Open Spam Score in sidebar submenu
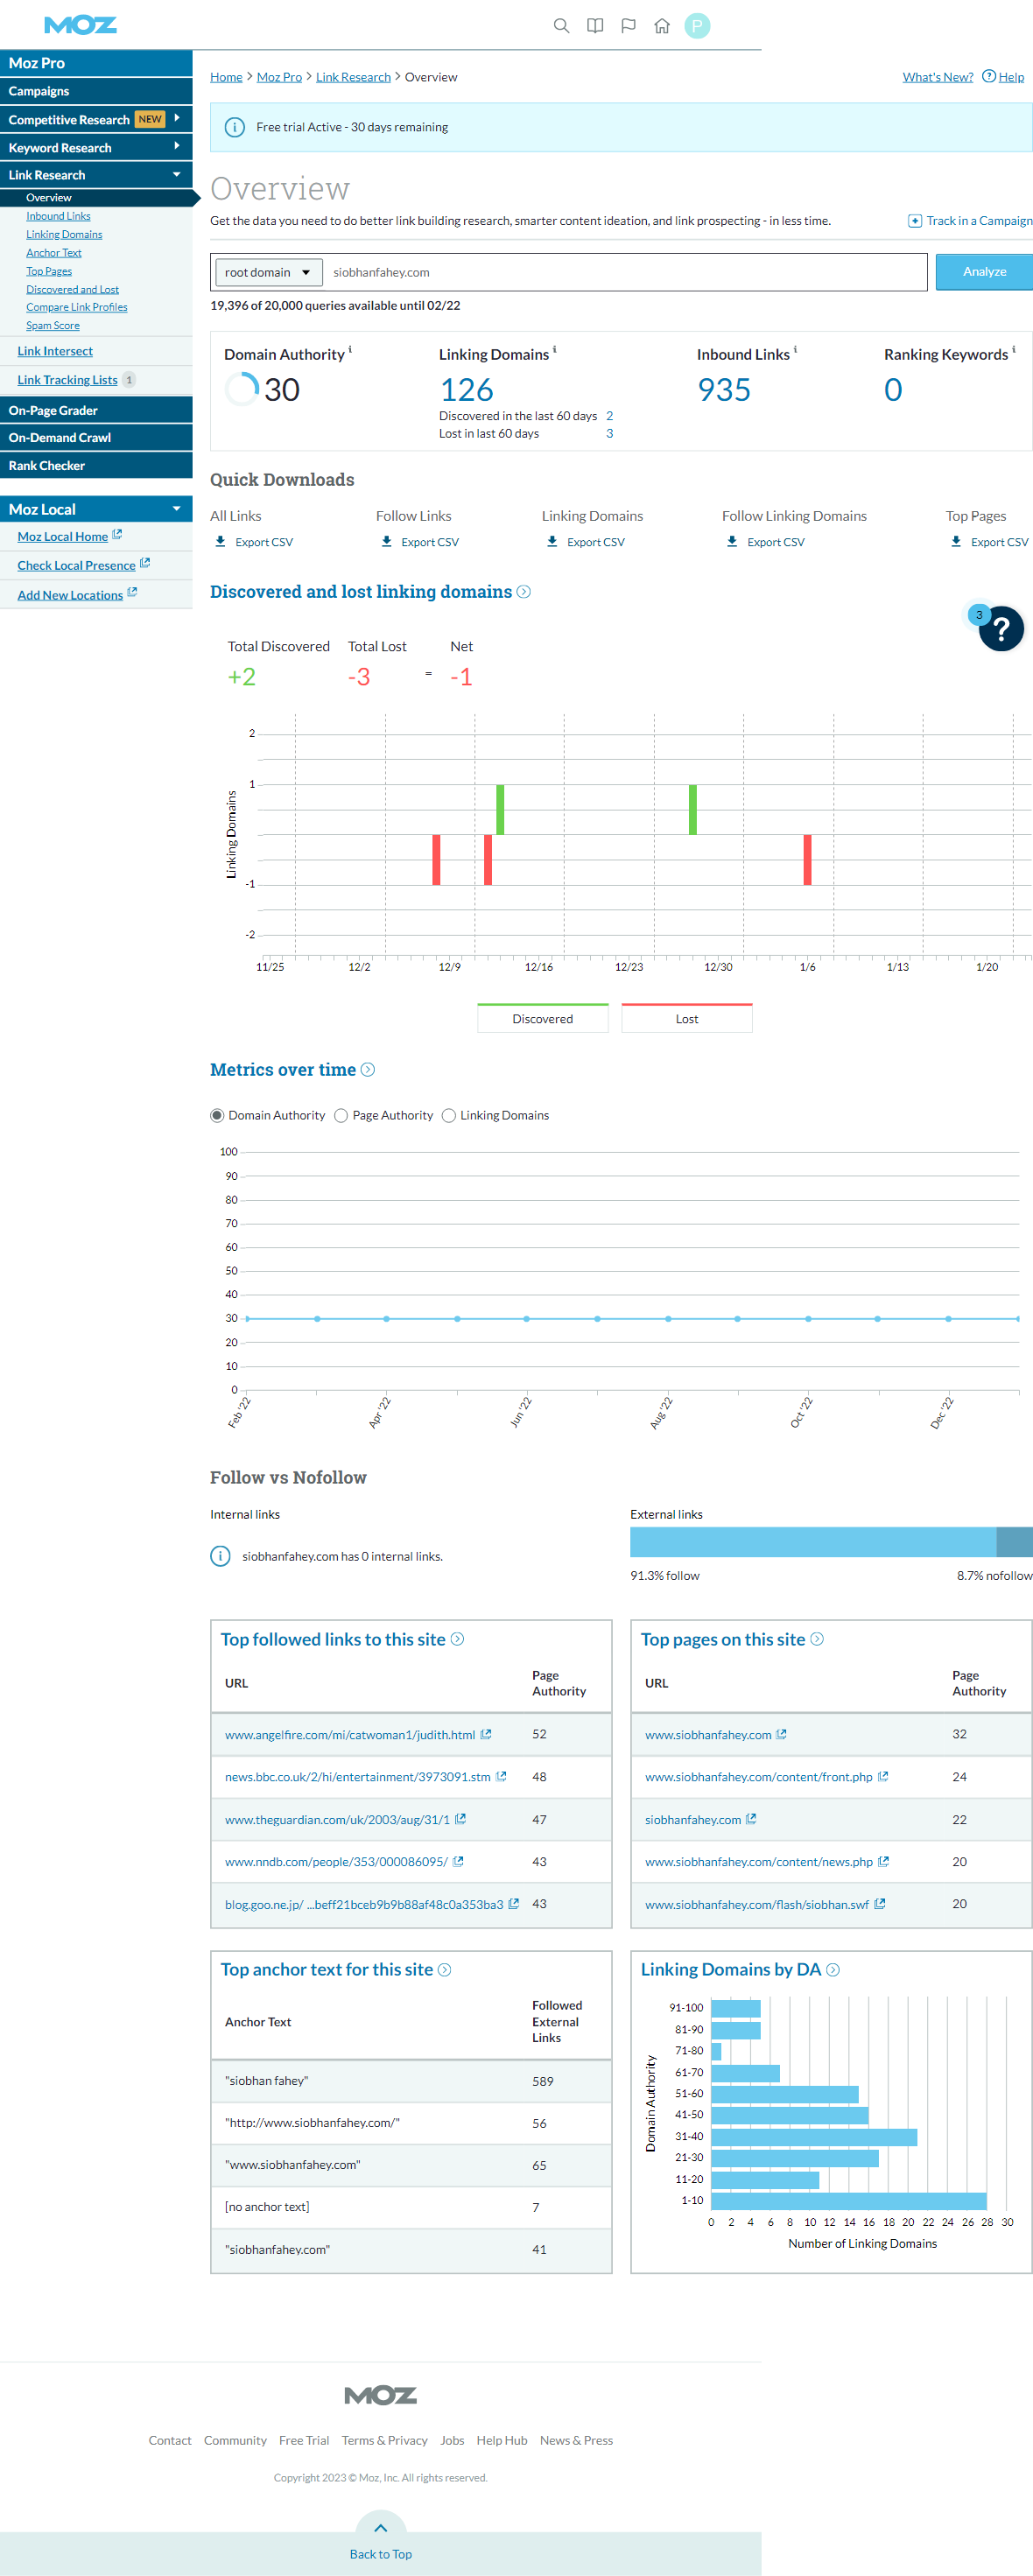1033x2576 pixels. 53,325
